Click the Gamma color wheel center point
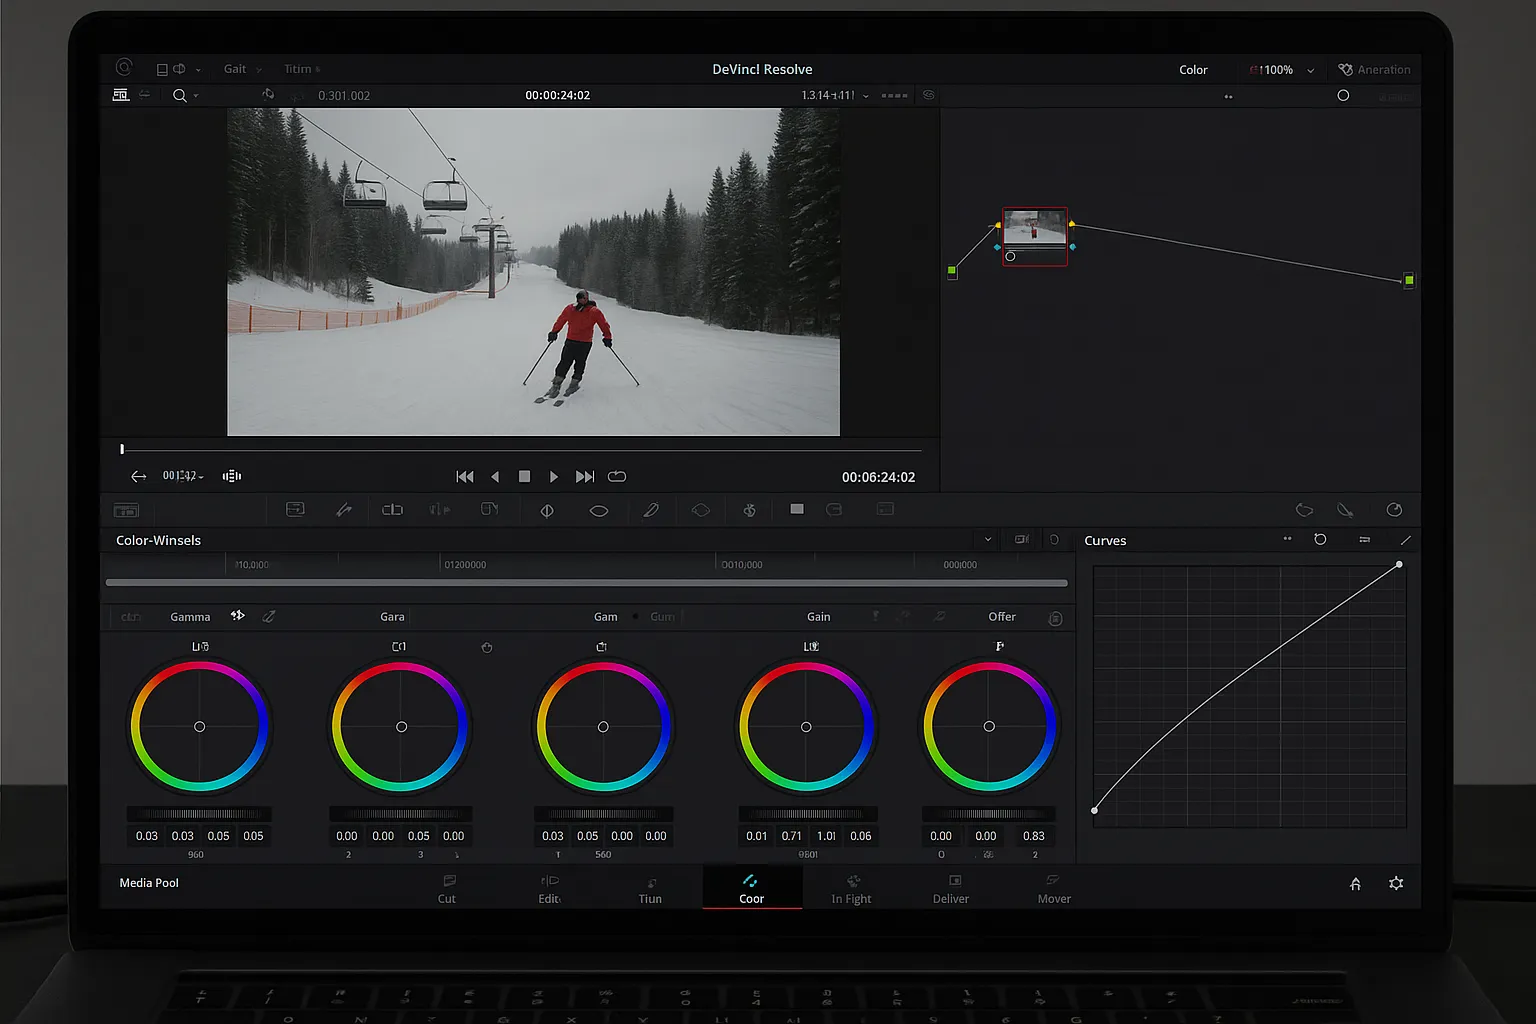 (x=200, y=727)
